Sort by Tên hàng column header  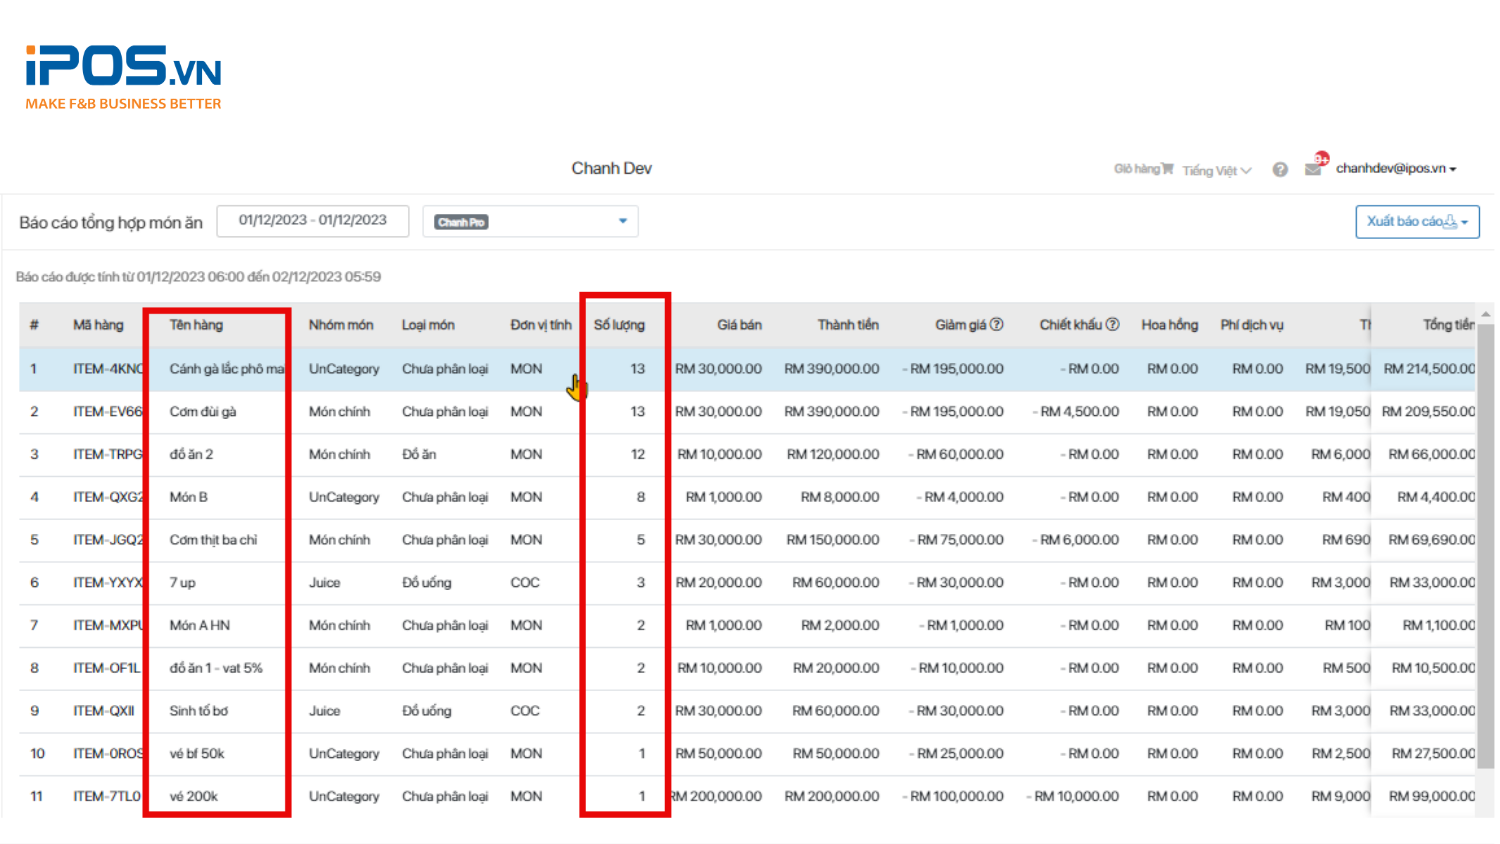196,325
